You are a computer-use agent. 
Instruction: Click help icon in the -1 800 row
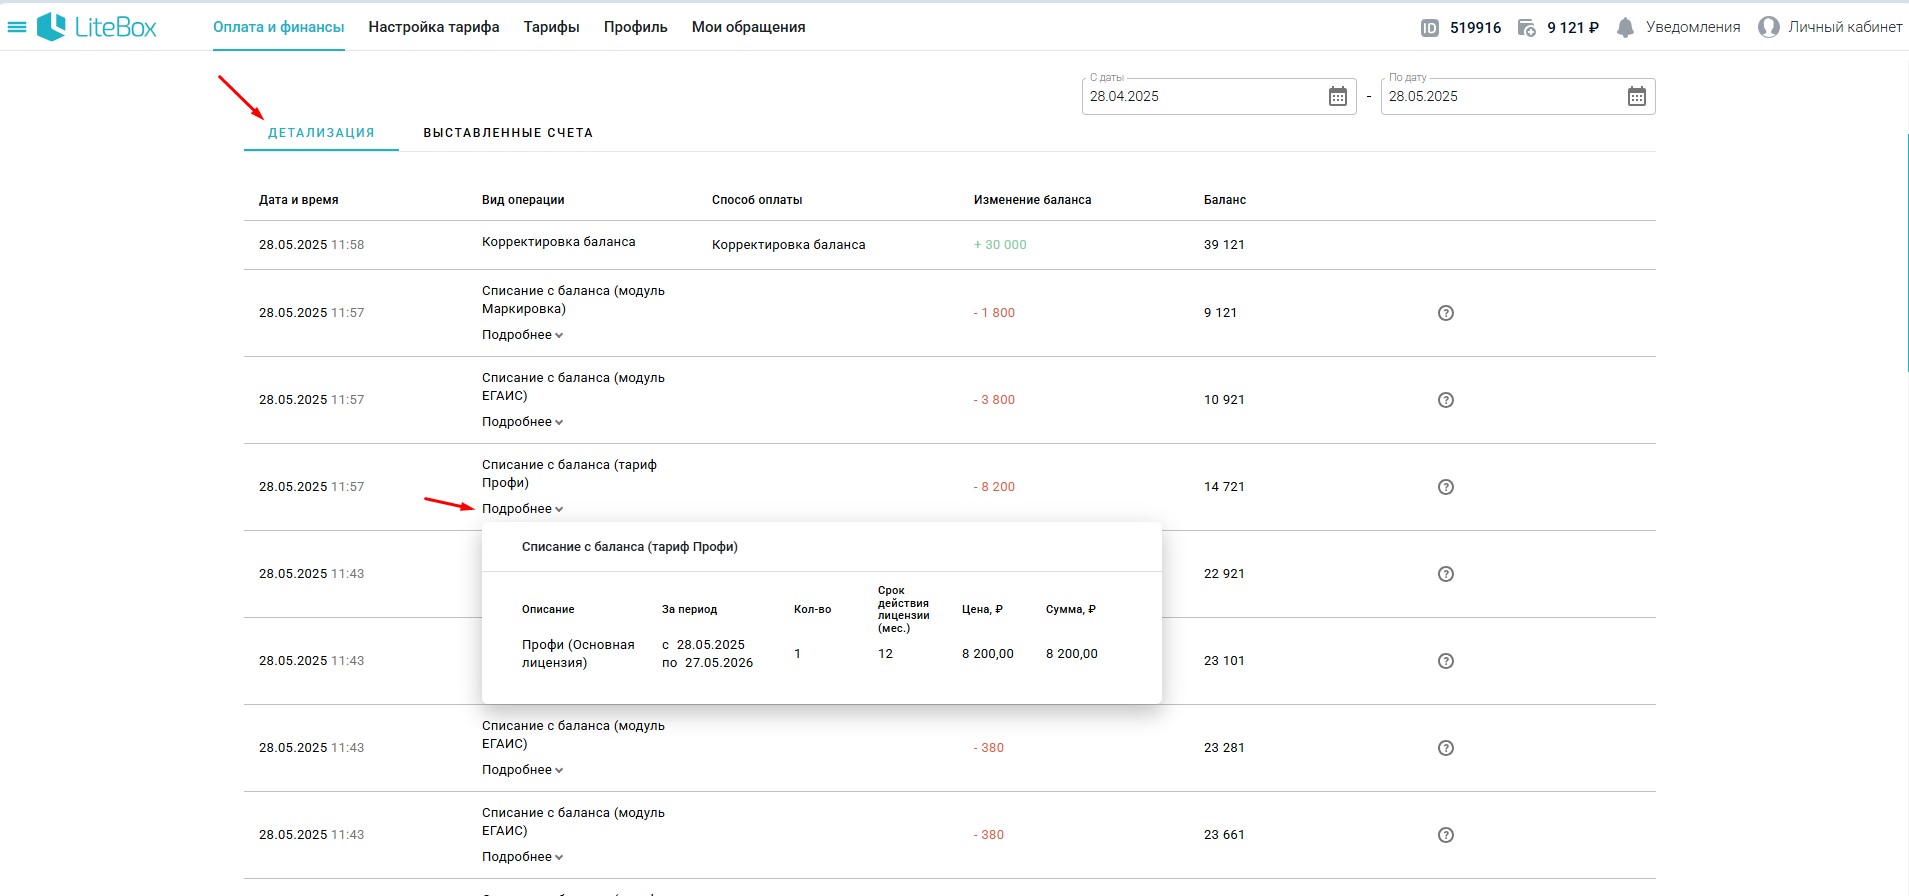coord(1446,313)
